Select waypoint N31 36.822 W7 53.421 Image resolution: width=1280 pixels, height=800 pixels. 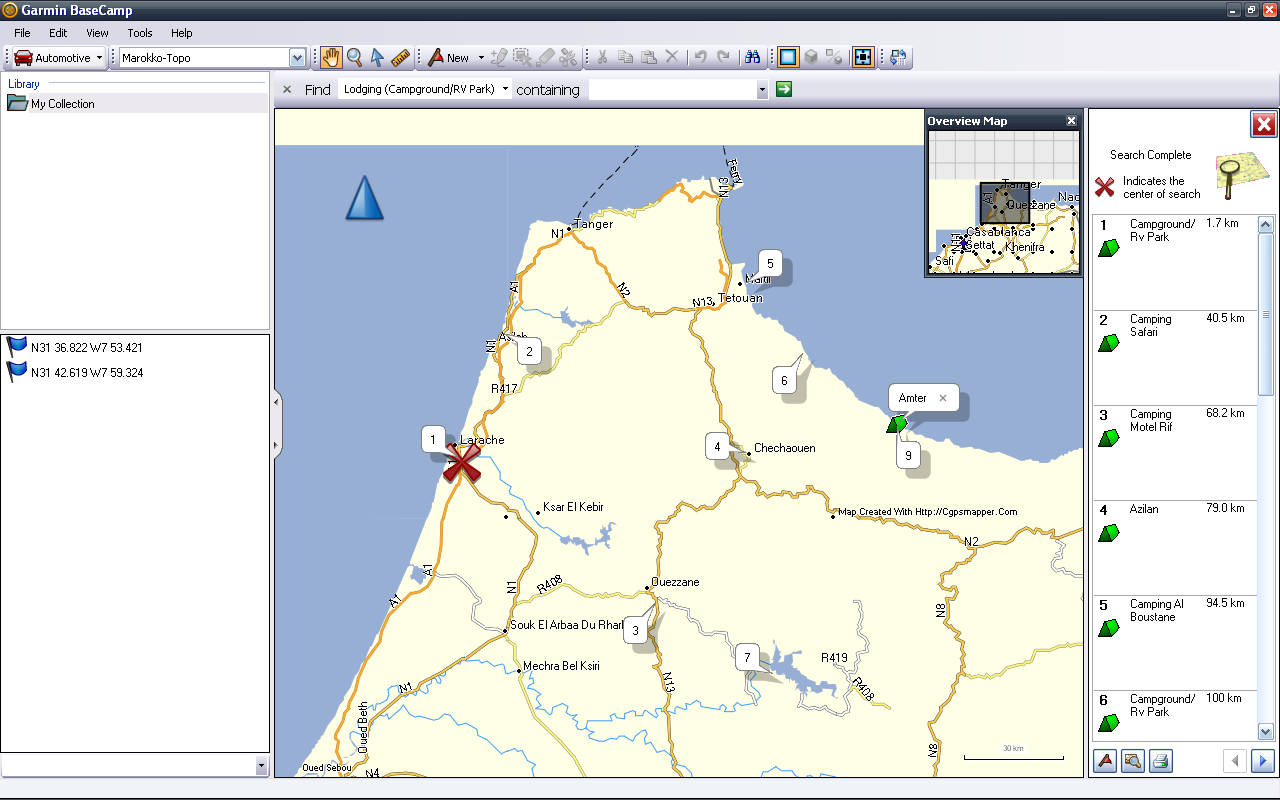[x=86, y=348]
